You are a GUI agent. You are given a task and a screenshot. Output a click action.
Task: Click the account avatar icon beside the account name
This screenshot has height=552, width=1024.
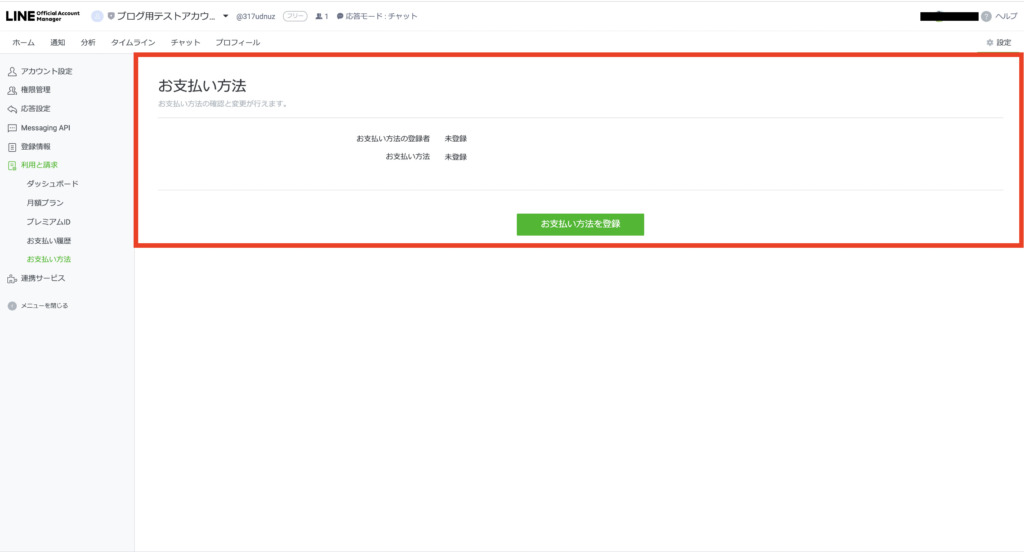pos(97,16)
